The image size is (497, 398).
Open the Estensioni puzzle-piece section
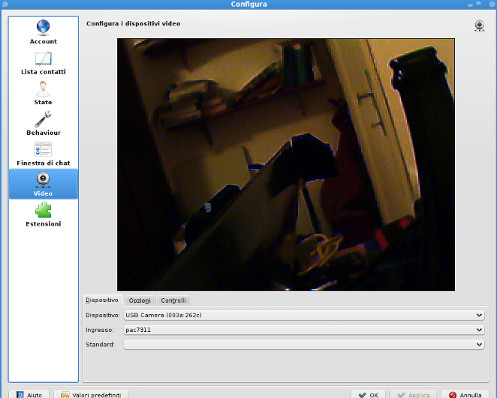click(x=43, y=215)
